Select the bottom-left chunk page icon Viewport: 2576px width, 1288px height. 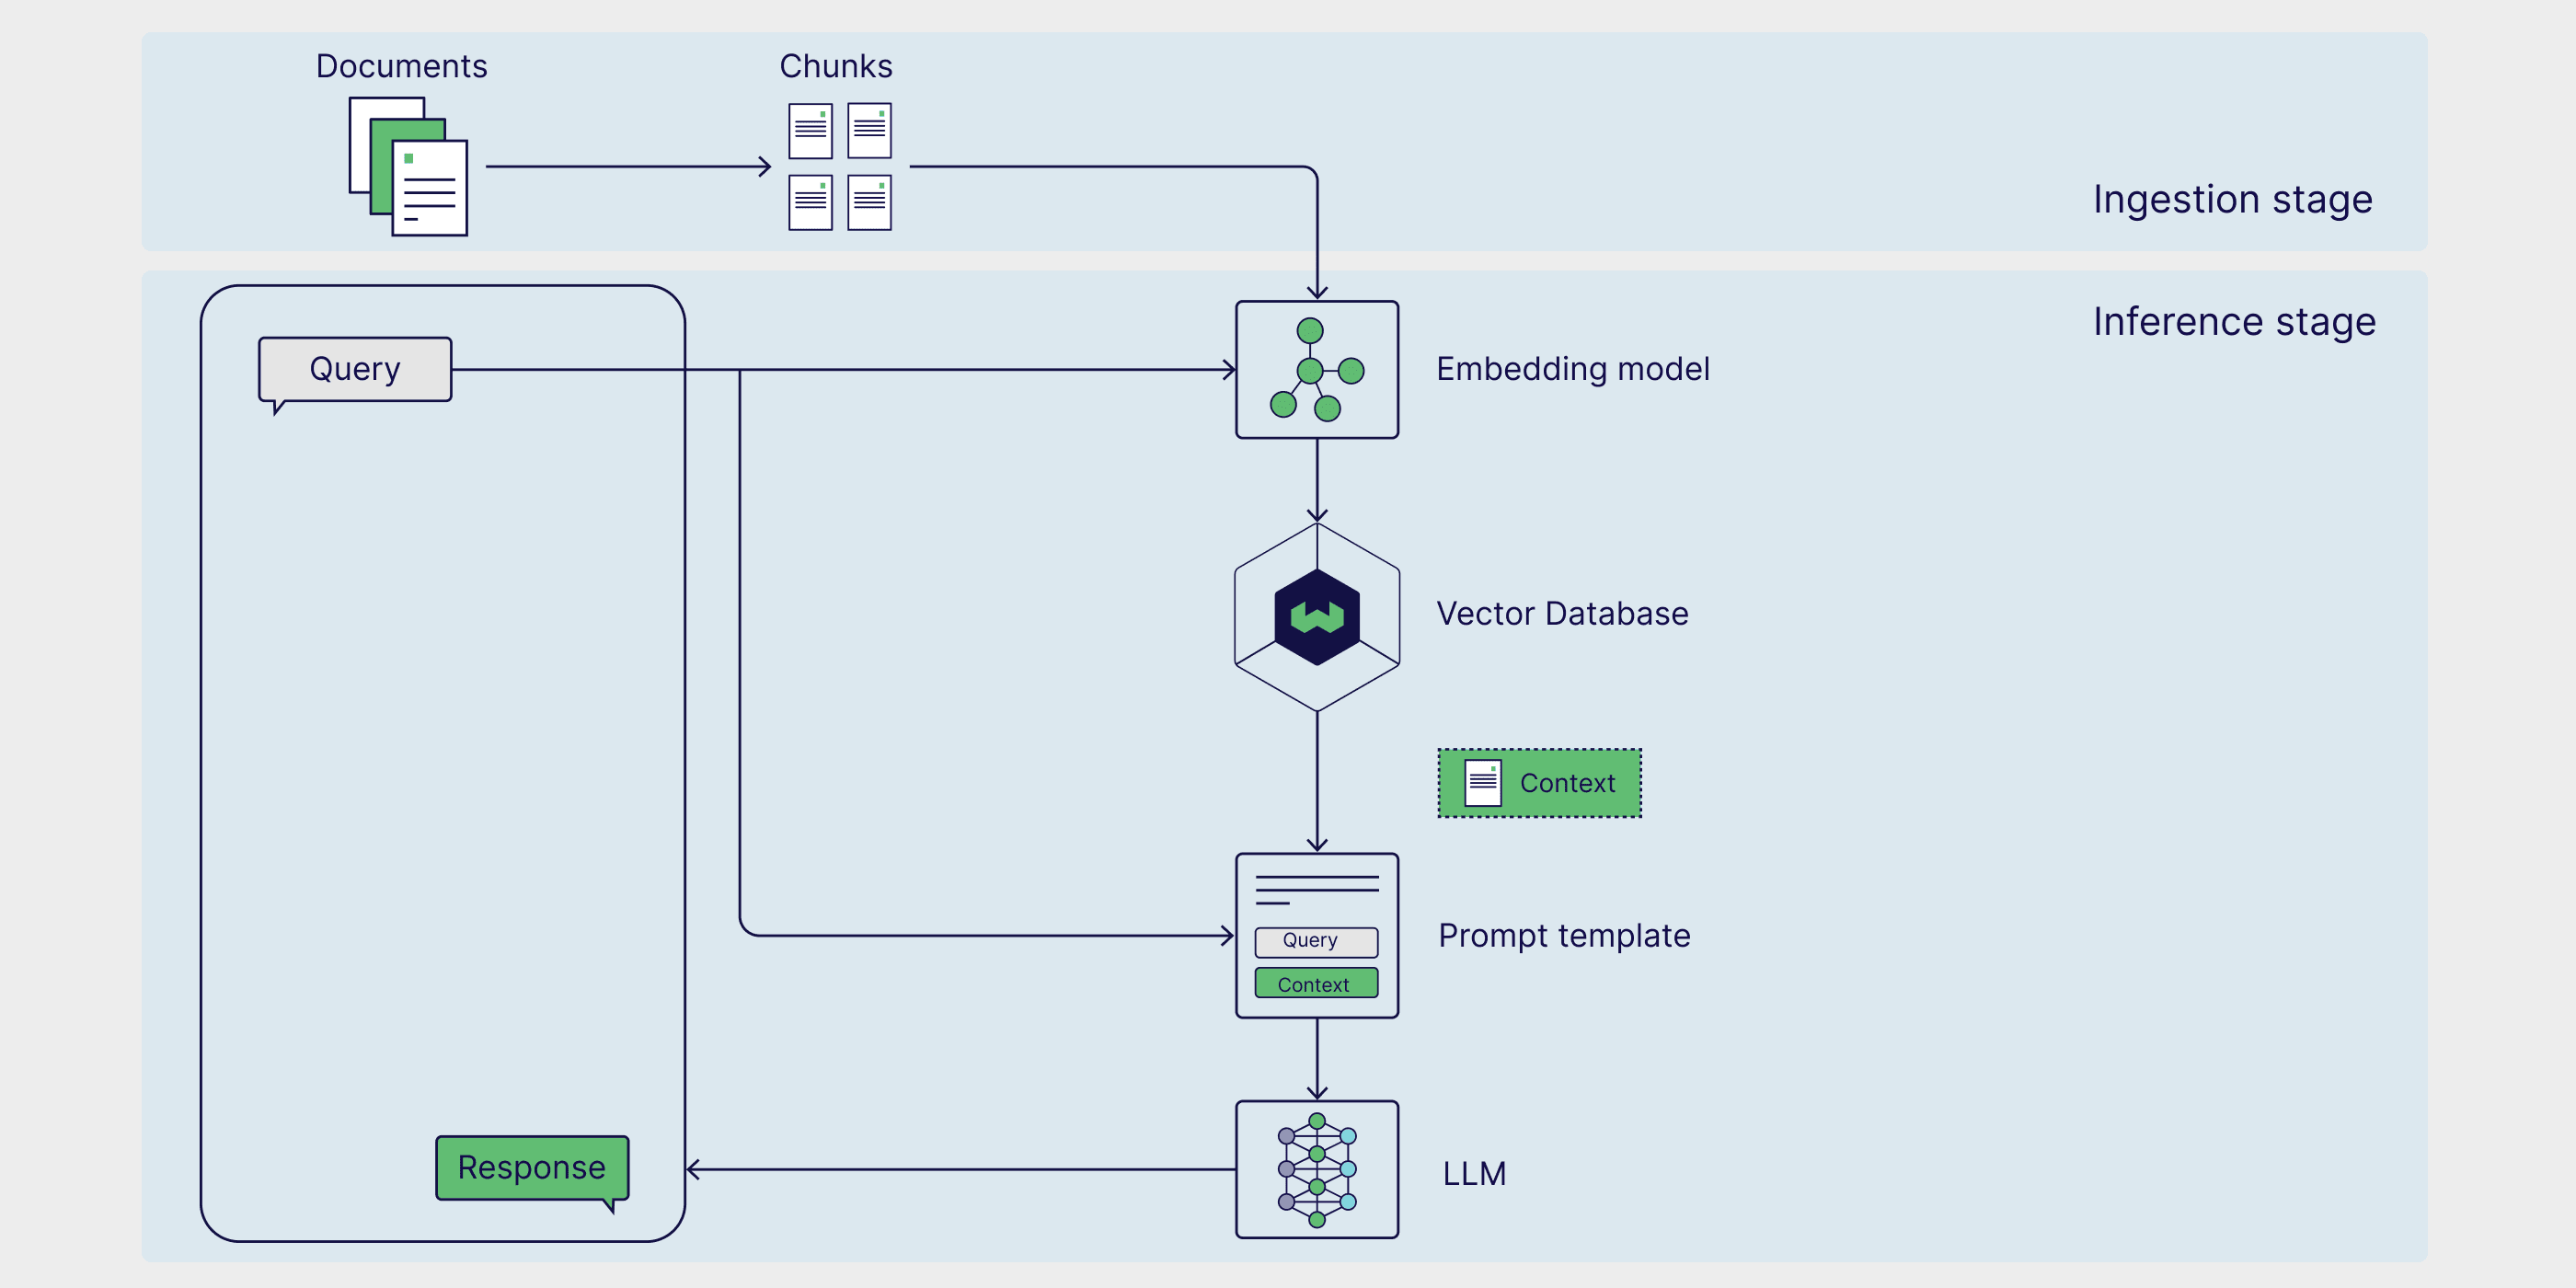point(810,202)
